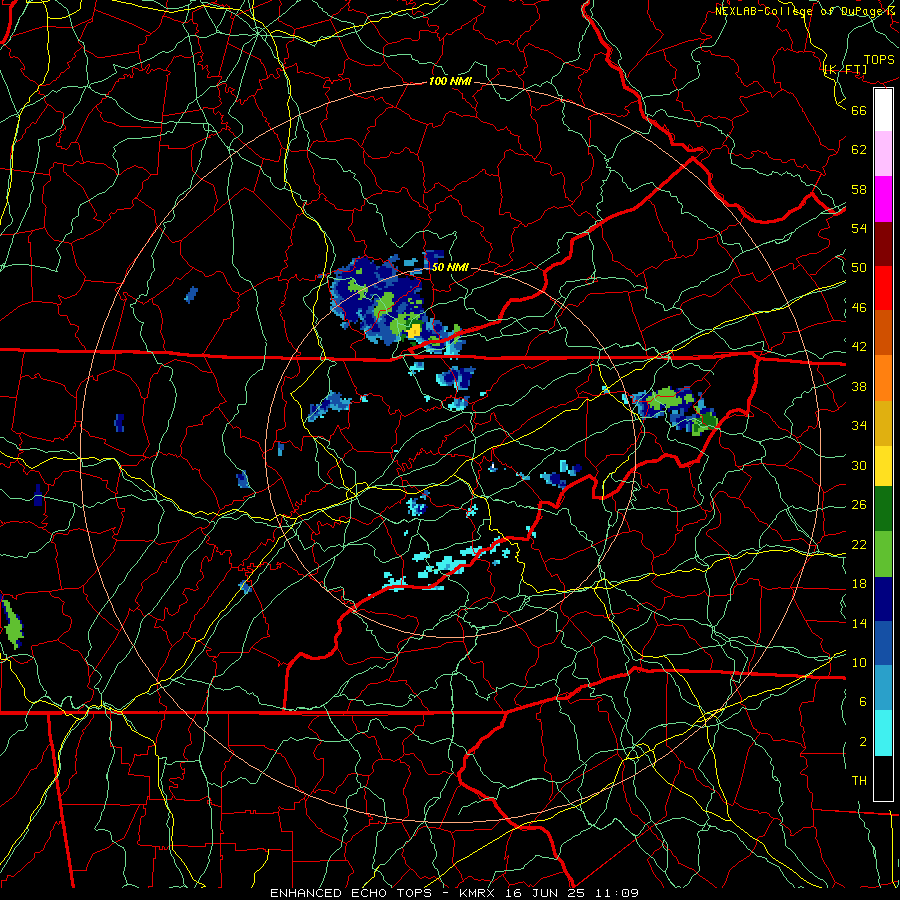Click the legend value "22"

click(859, 544)
